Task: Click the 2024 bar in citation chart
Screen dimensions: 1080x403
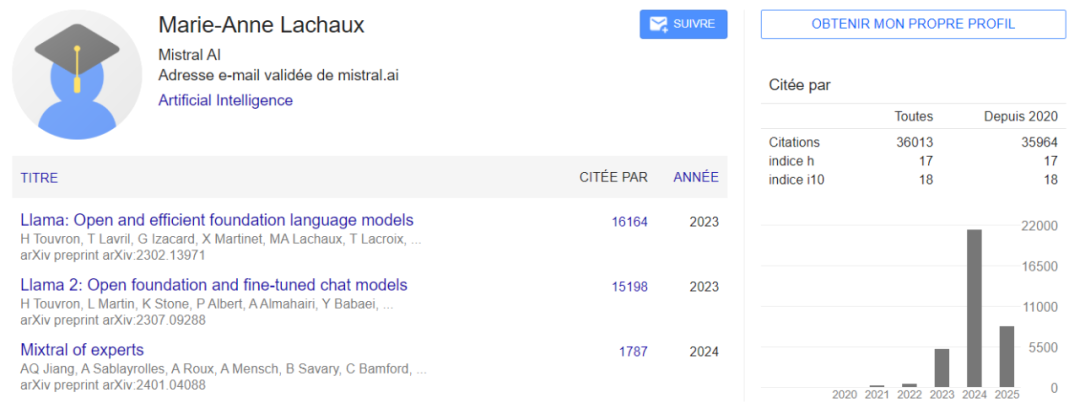Action: tap(974, 308)
